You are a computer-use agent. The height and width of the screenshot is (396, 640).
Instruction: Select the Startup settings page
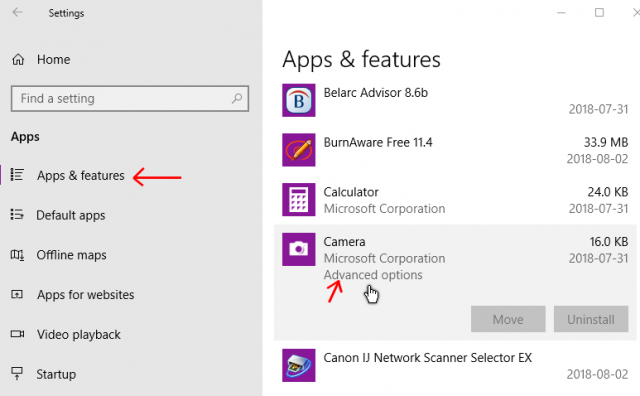click(56, 374)
